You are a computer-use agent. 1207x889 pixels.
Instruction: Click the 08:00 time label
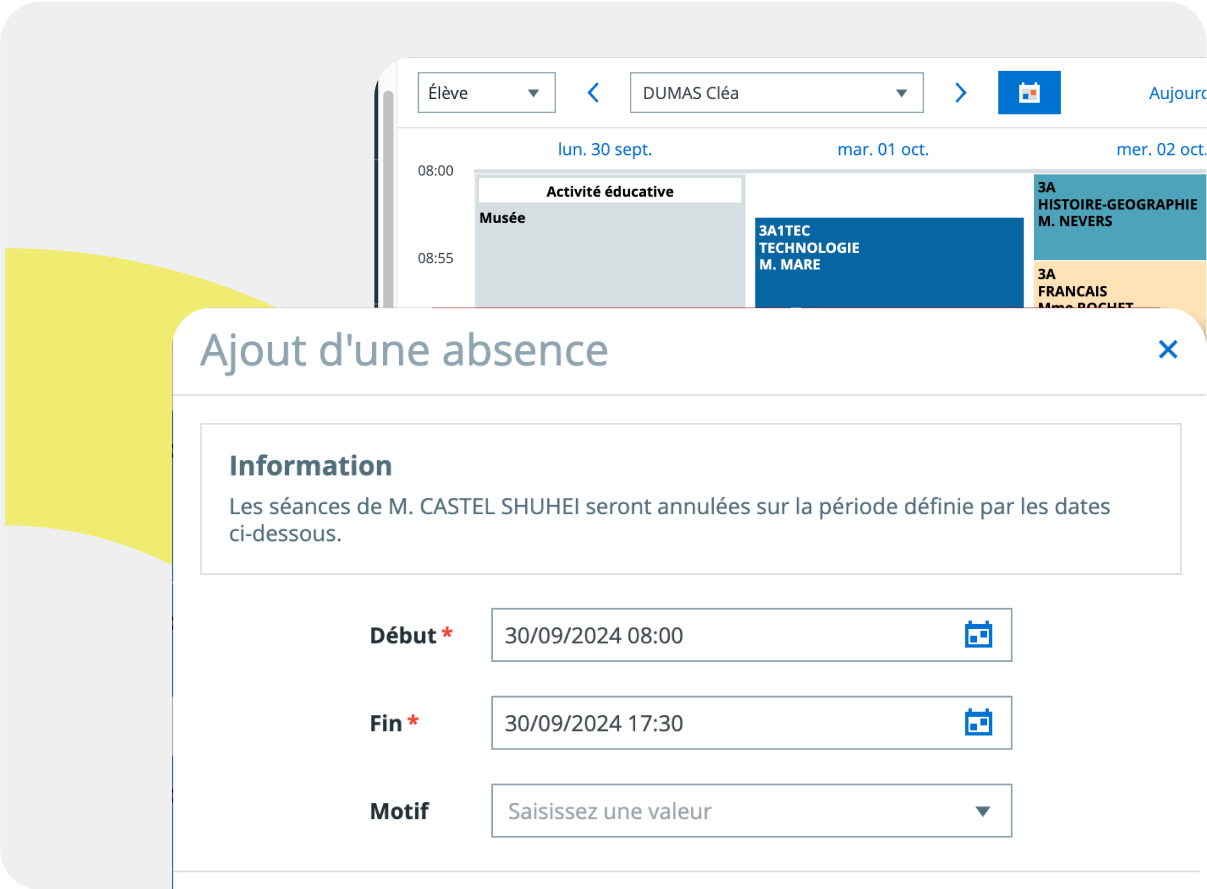pyautogui.click(x=435, y=171)
